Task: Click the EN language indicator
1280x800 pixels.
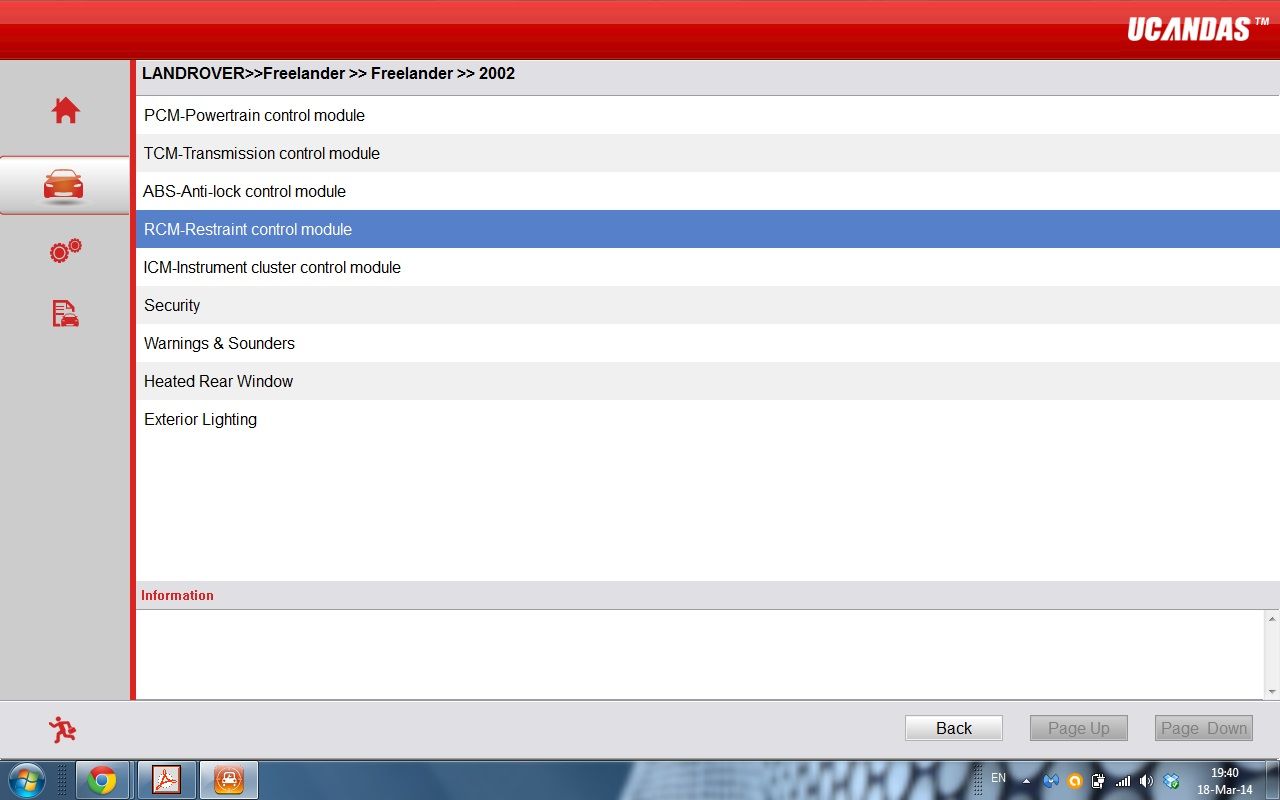Action: (x=998, y=777)
